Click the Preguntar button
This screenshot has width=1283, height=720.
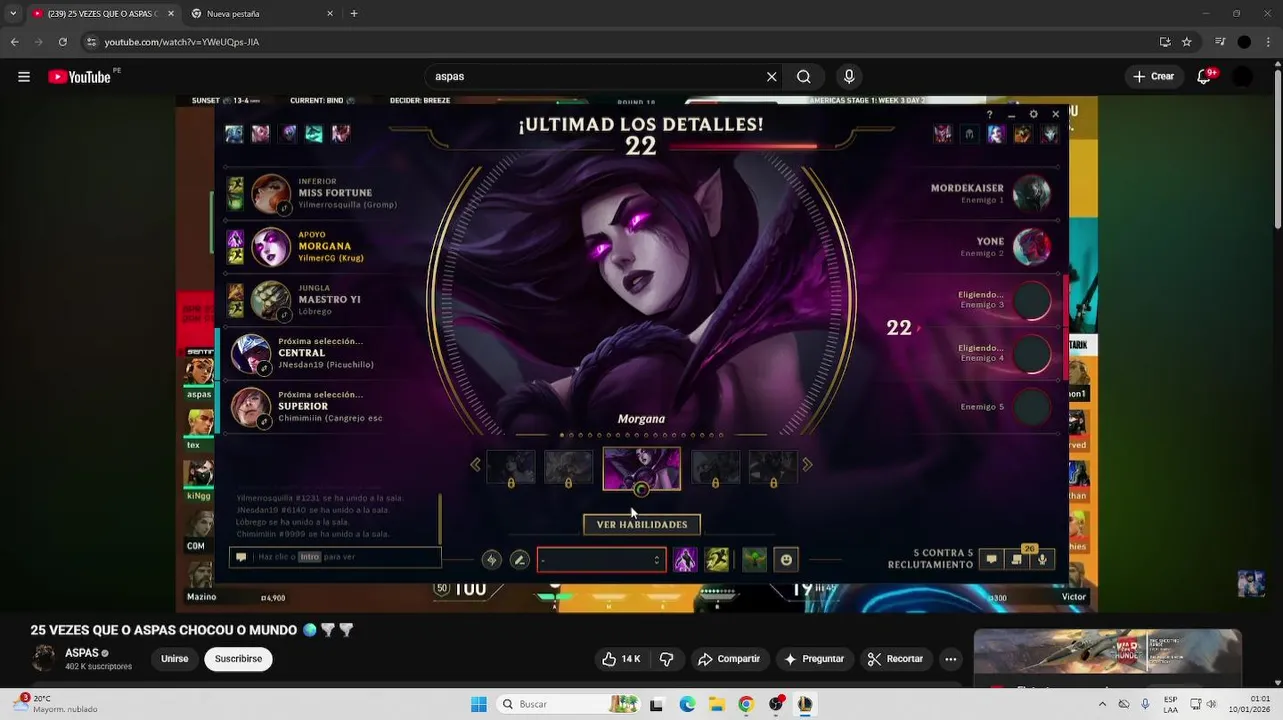[815, 659]
